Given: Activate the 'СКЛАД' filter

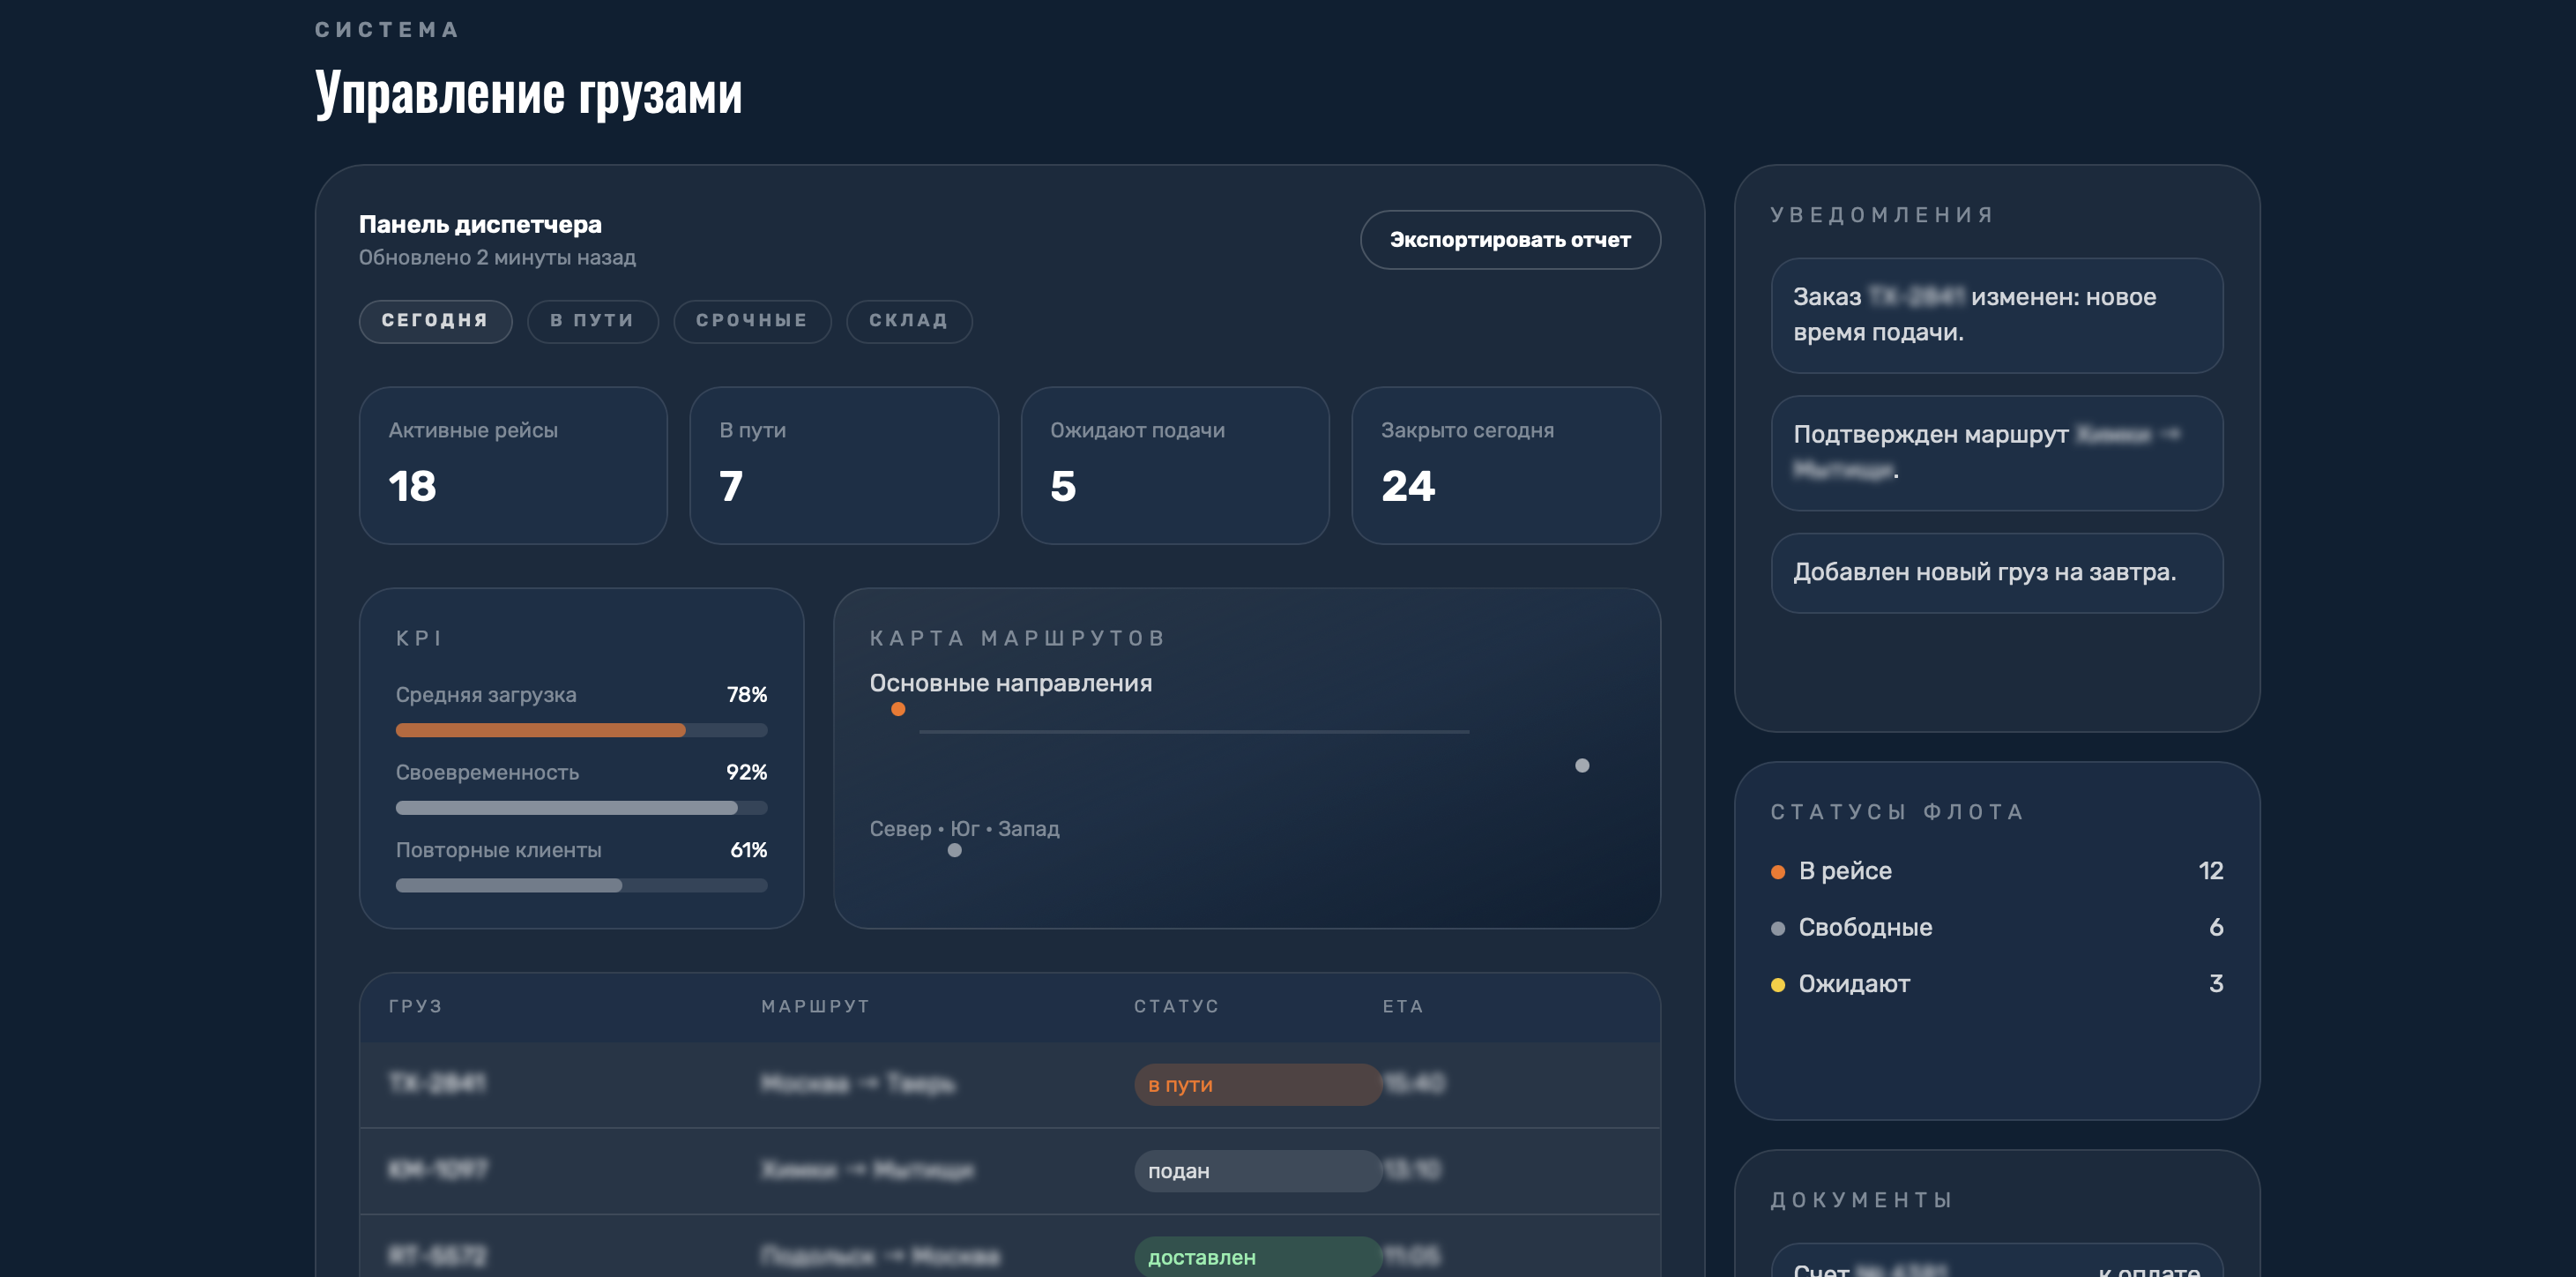Looking at the screenshot, I should (x=909, y=321).
